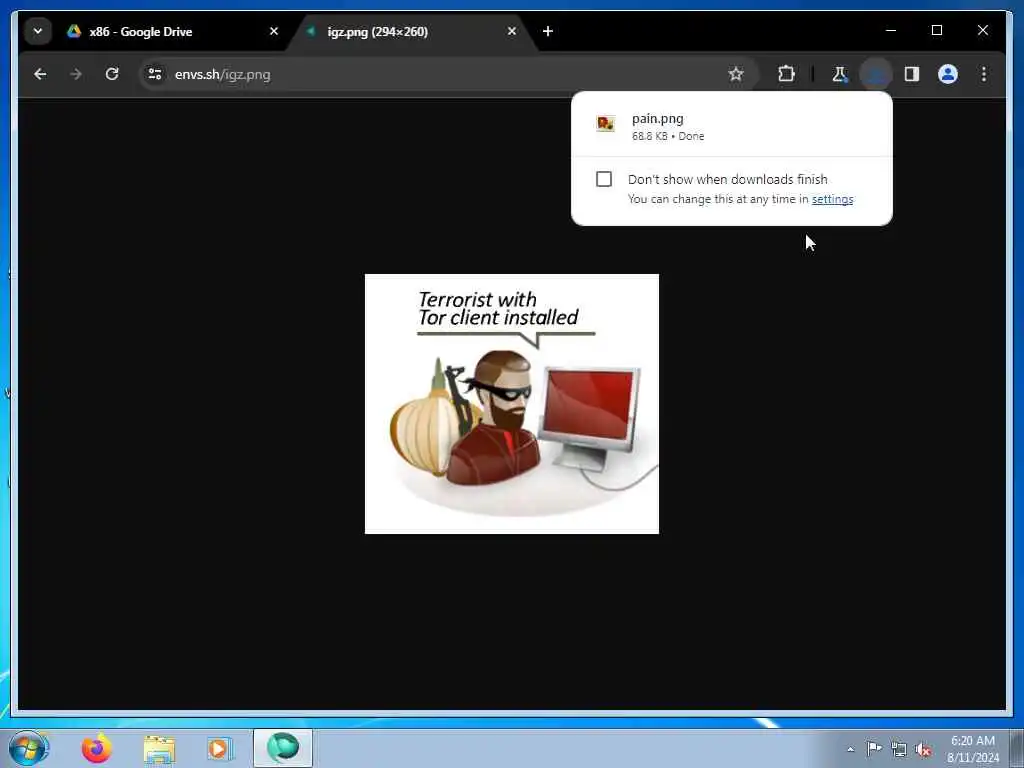Close the igz.png tab
This screenshot has height=768, width=1024.
pyautogui.click(x=511, y=31)
